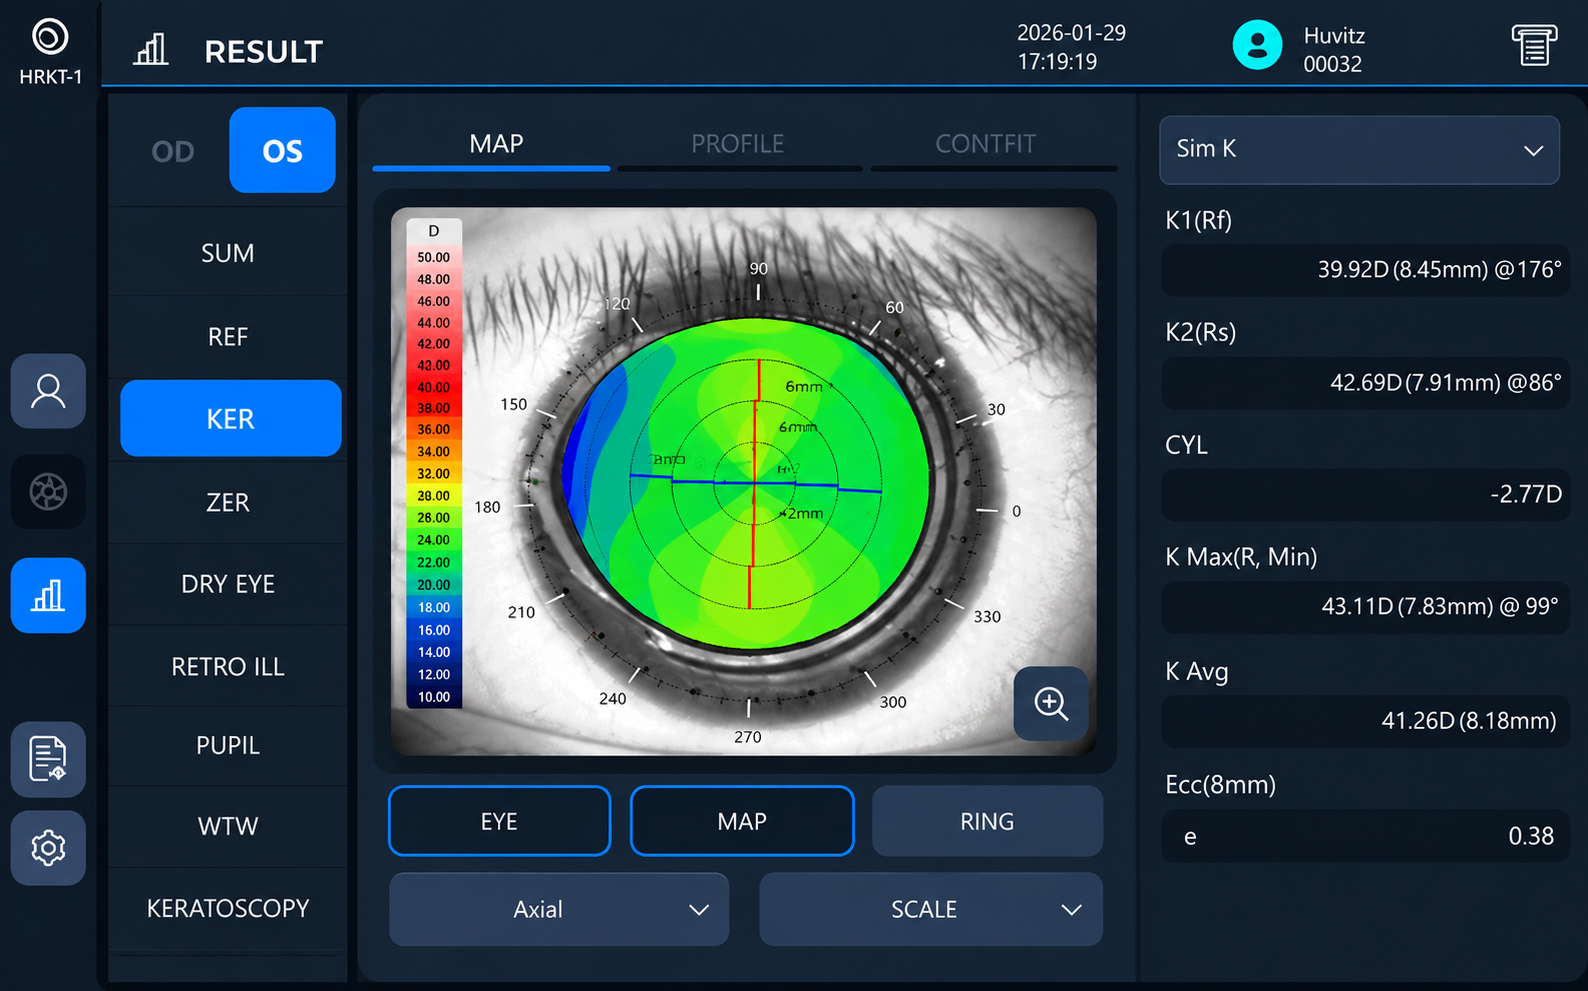1588x991 pixels.
Task: Click the CYL value -2.77D
Action: click(1365, 494)
